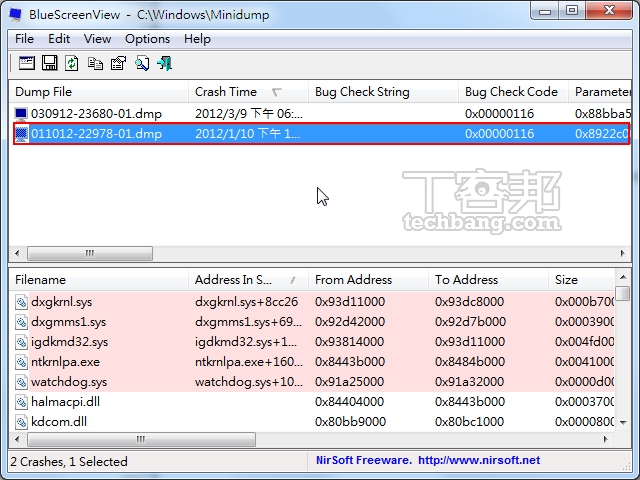Sort by Bug Check Code column
This screenshot has height=480, width=640.
(x=511, y=92)
